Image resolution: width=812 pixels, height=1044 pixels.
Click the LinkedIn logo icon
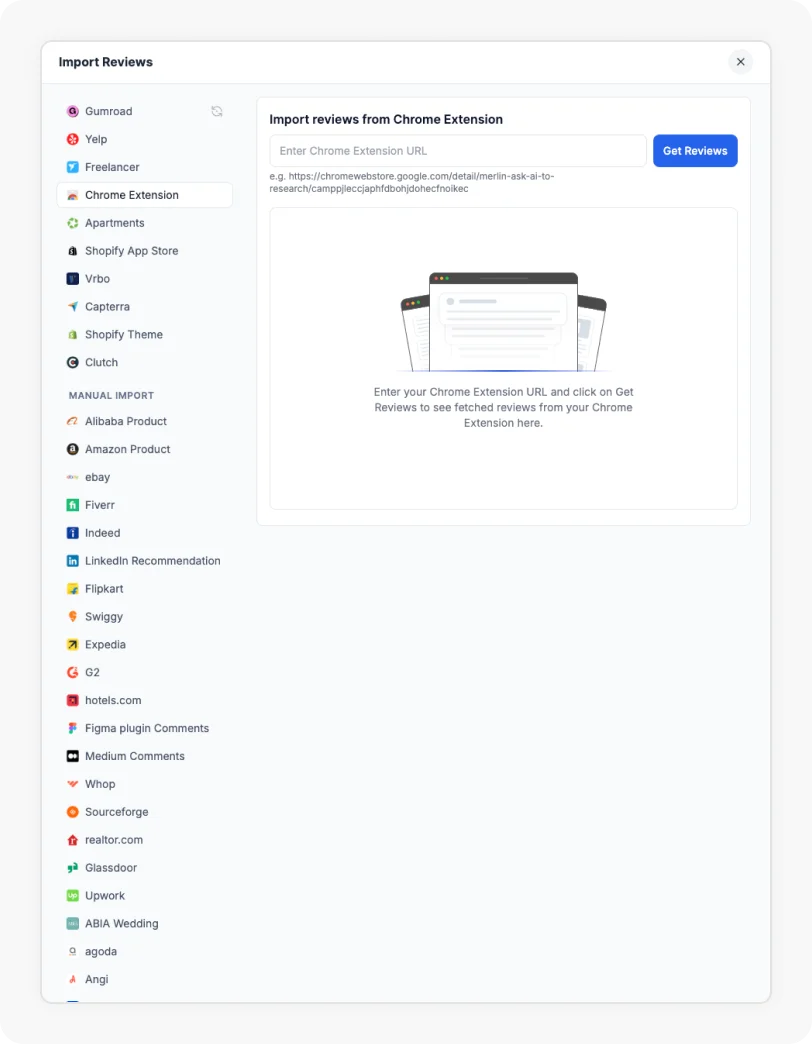pos(73,561)
